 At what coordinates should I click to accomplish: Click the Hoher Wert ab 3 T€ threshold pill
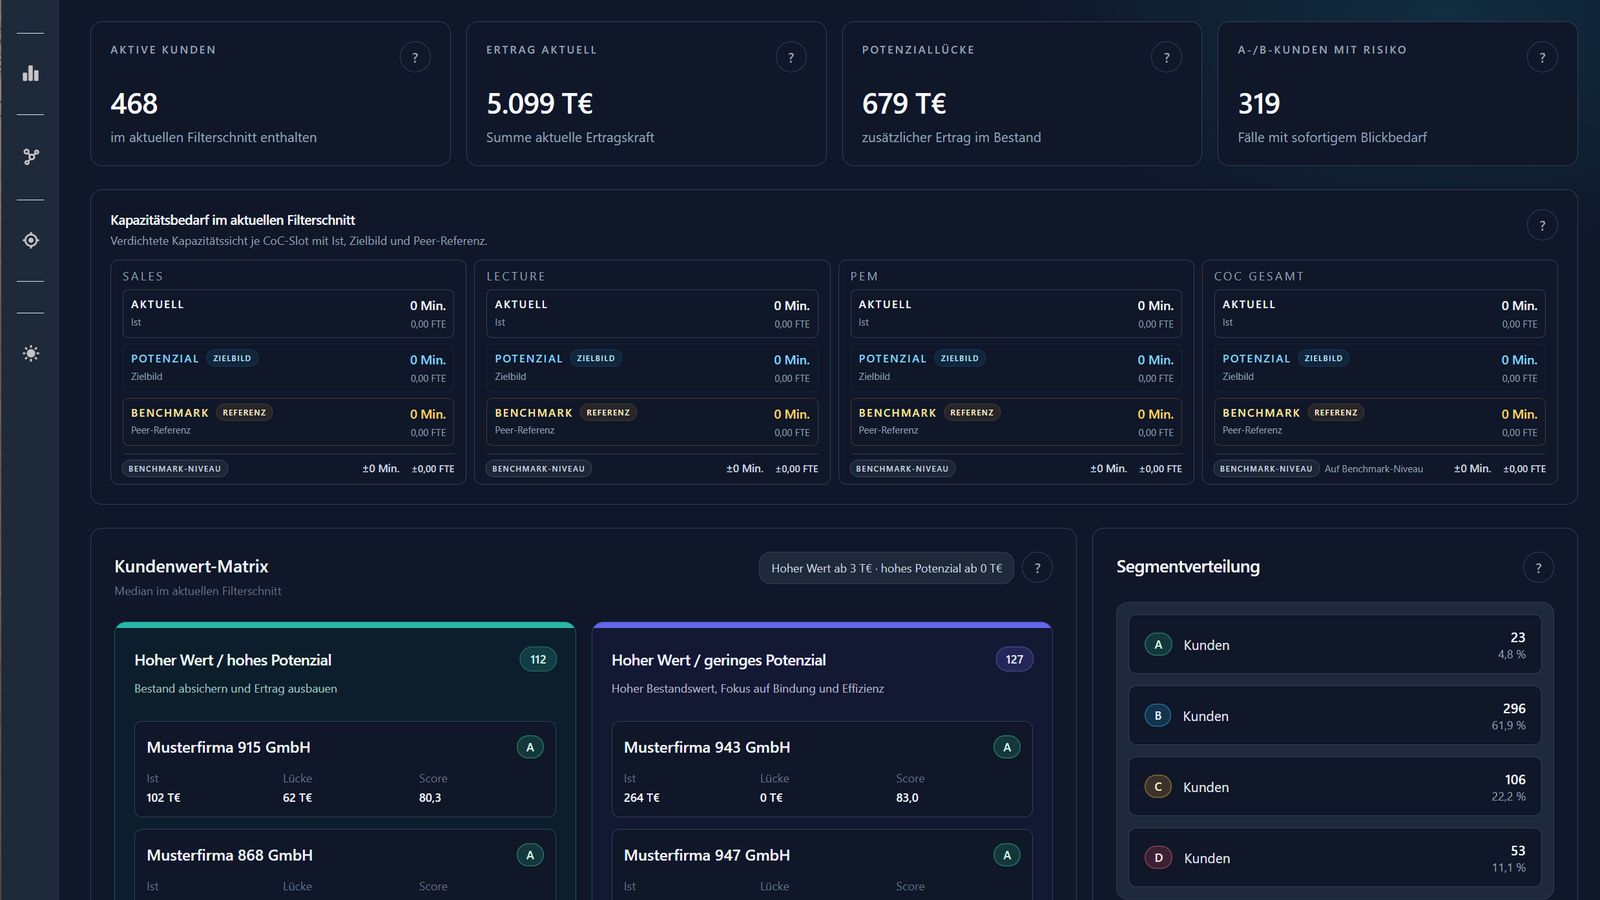pyautogui.click(x=886, y=568)
